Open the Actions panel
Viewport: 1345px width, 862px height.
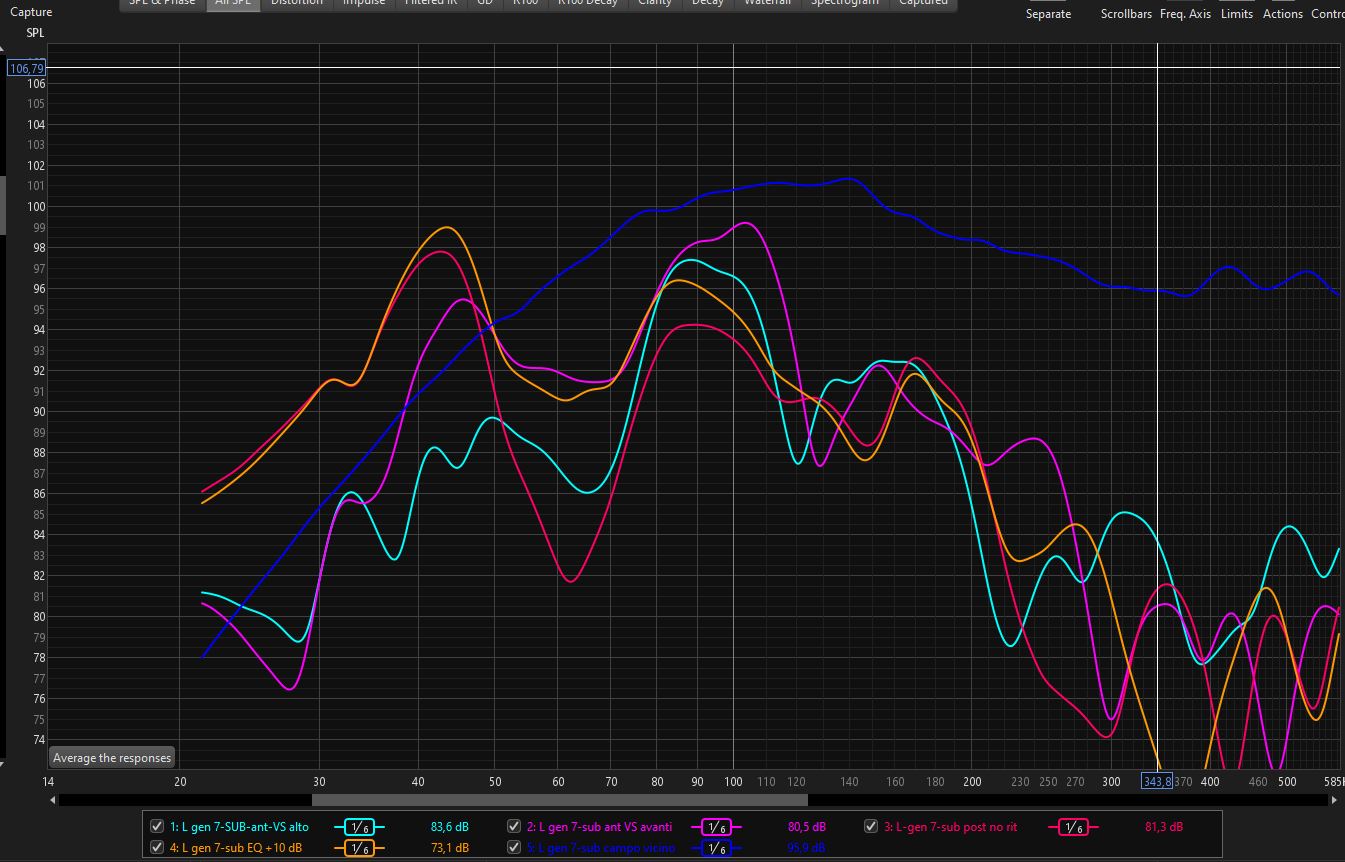click(x=1283, y=14)
